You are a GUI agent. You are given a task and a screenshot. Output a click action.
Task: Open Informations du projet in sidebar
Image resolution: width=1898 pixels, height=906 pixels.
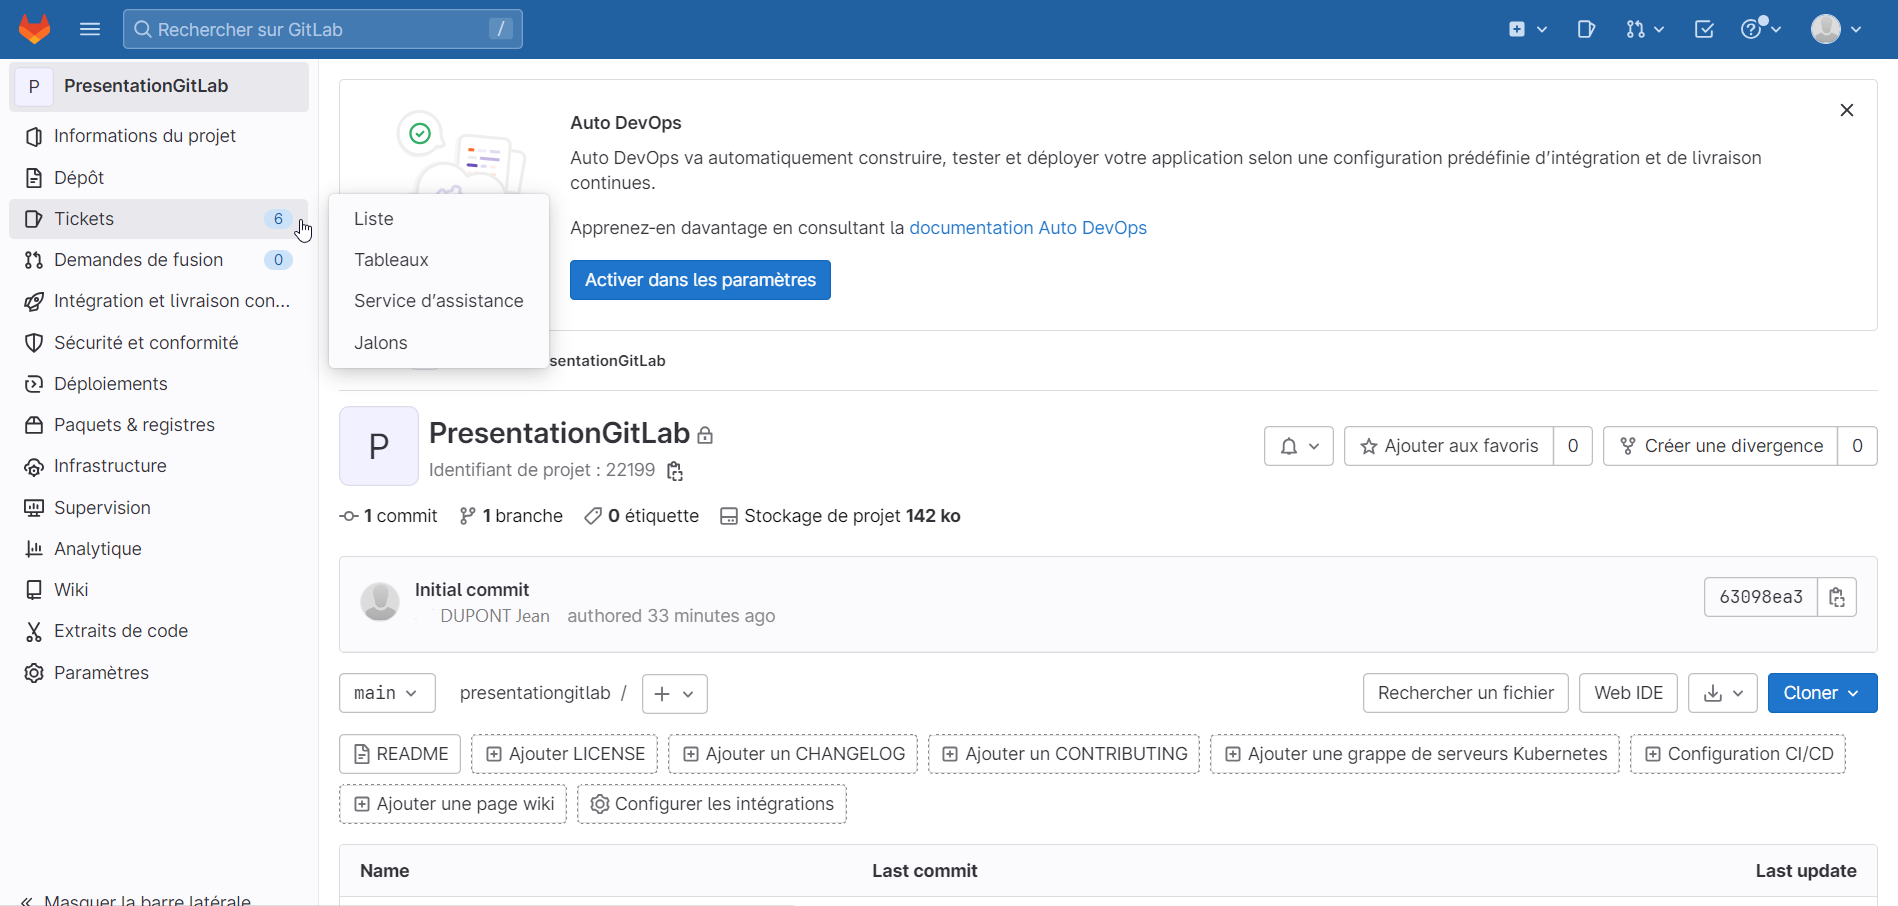159,136
